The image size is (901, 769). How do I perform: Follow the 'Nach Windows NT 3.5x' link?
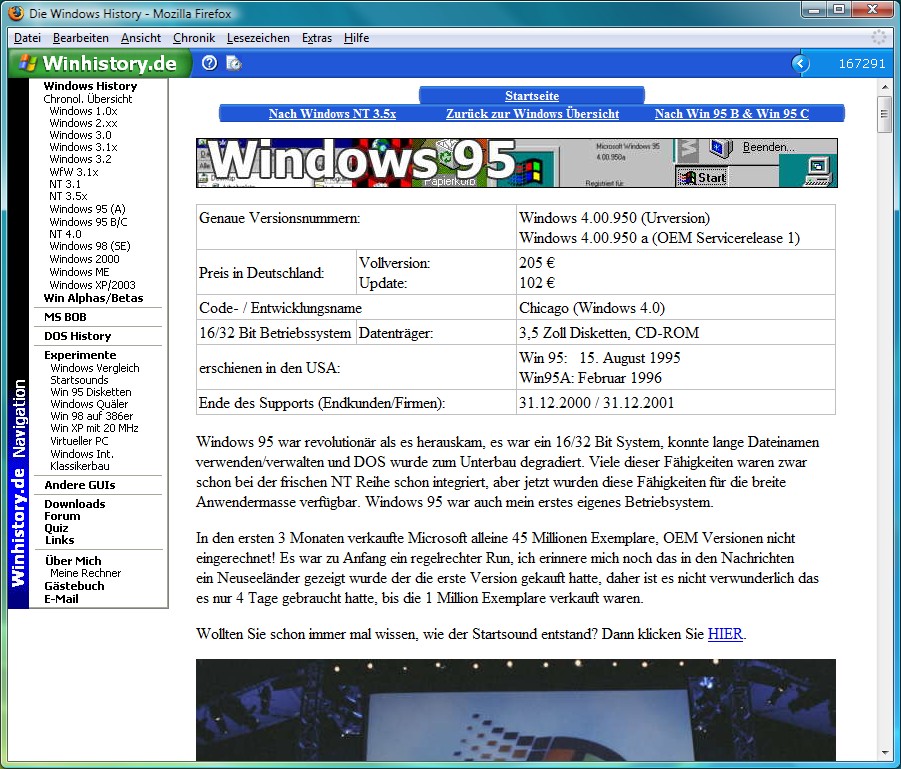[332, 114]
